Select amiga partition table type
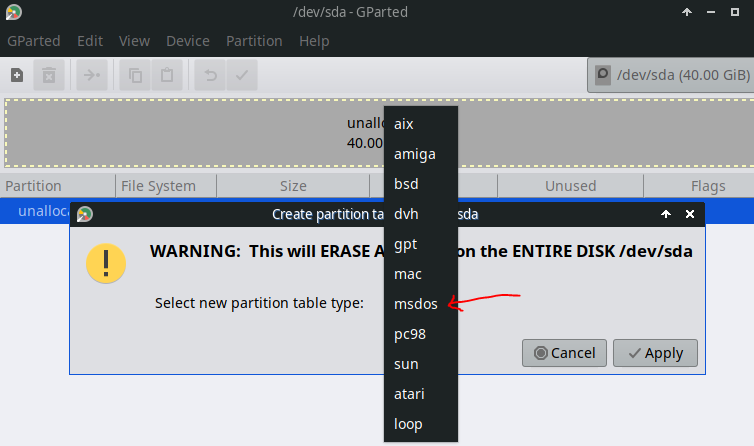Viewport: 754px width, 446px height. click(x=421, y=154)
